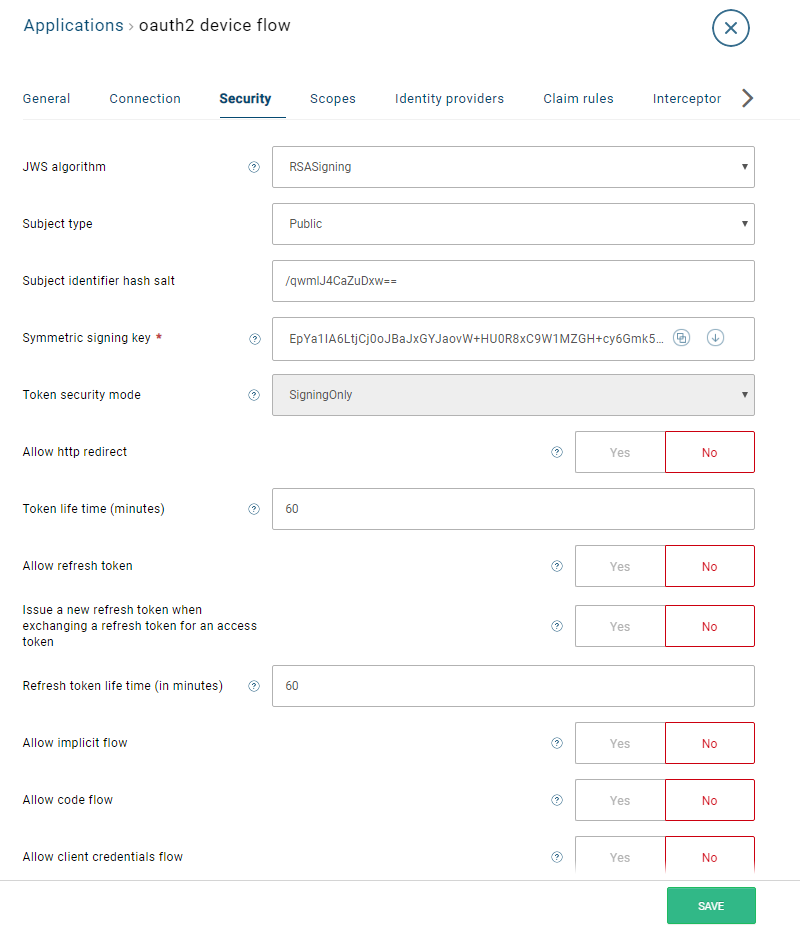The height and width of the screenshot is (930, 800).
Task: Click the Symmetric signing key field
Action: (x=513, y=339)
